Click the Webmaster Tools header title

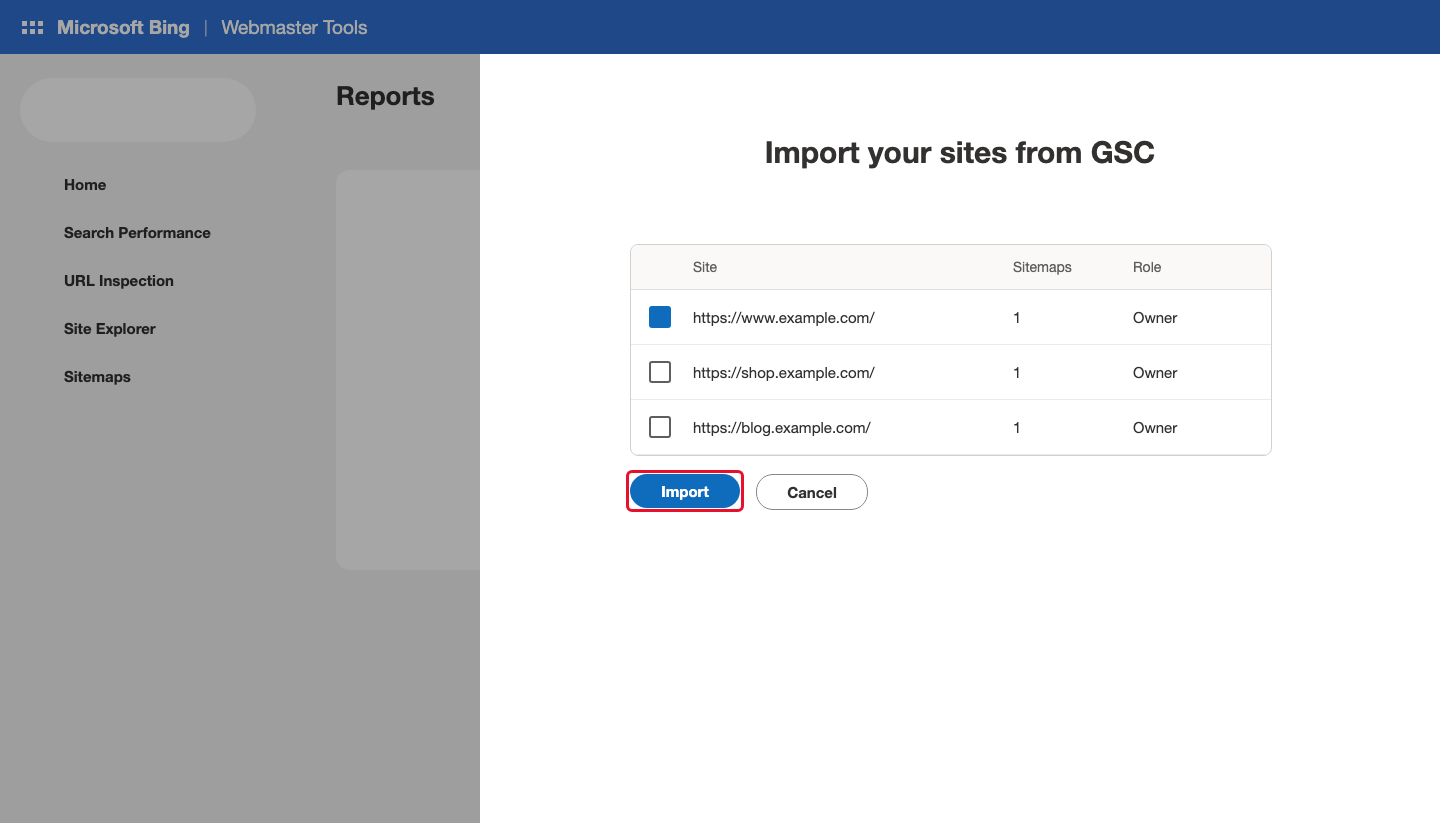[294, 28]
